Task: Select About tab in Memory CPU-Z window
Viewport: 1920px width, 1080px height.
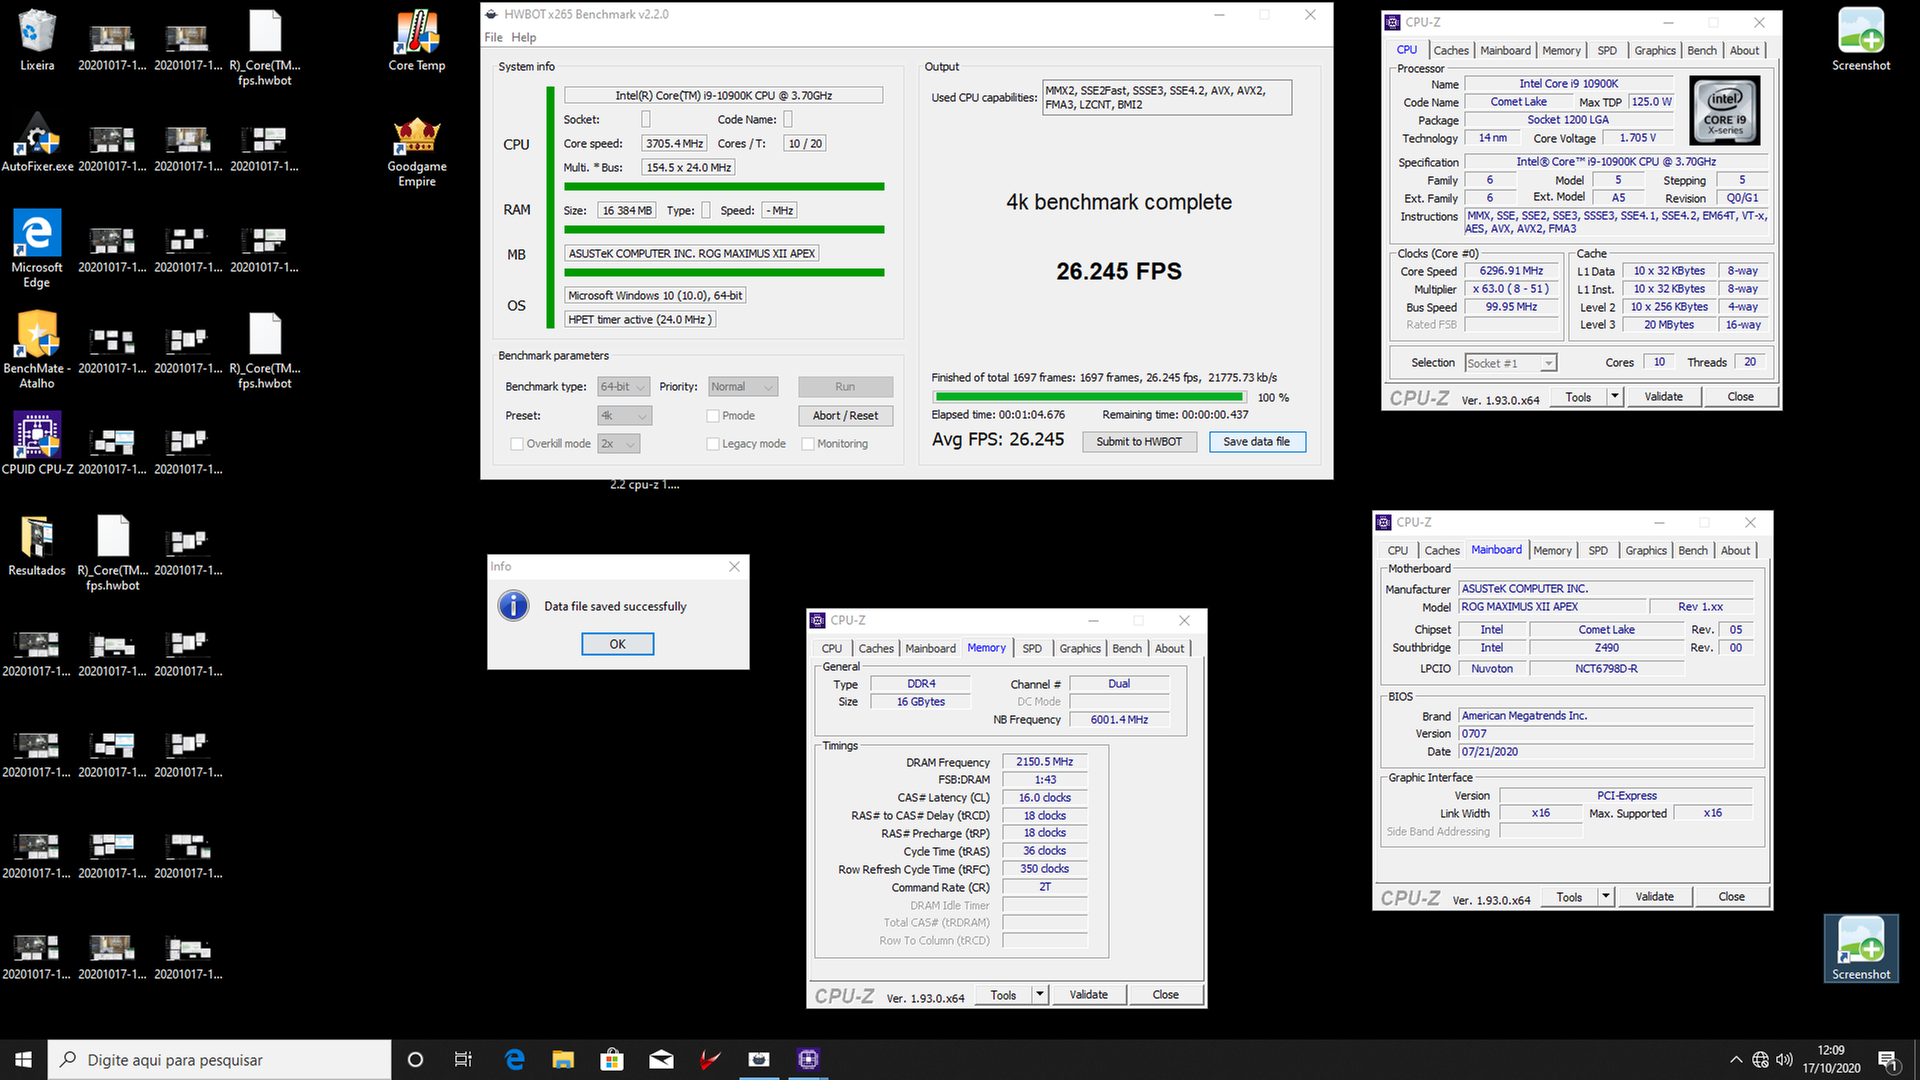Action: (1169, 649)
